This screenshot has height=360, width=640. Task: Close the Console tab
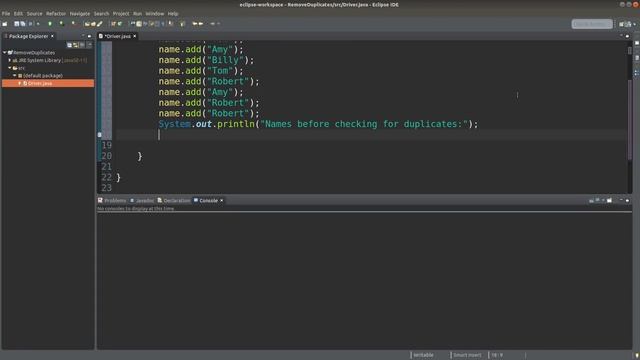(222, 200)
